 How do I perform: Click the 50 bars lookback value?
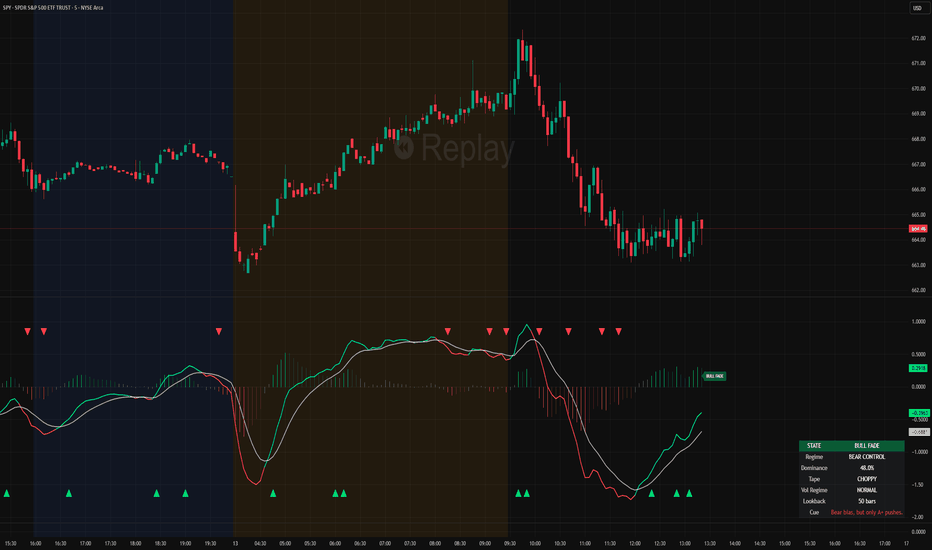pyautogui.click(x=867, y=501)
